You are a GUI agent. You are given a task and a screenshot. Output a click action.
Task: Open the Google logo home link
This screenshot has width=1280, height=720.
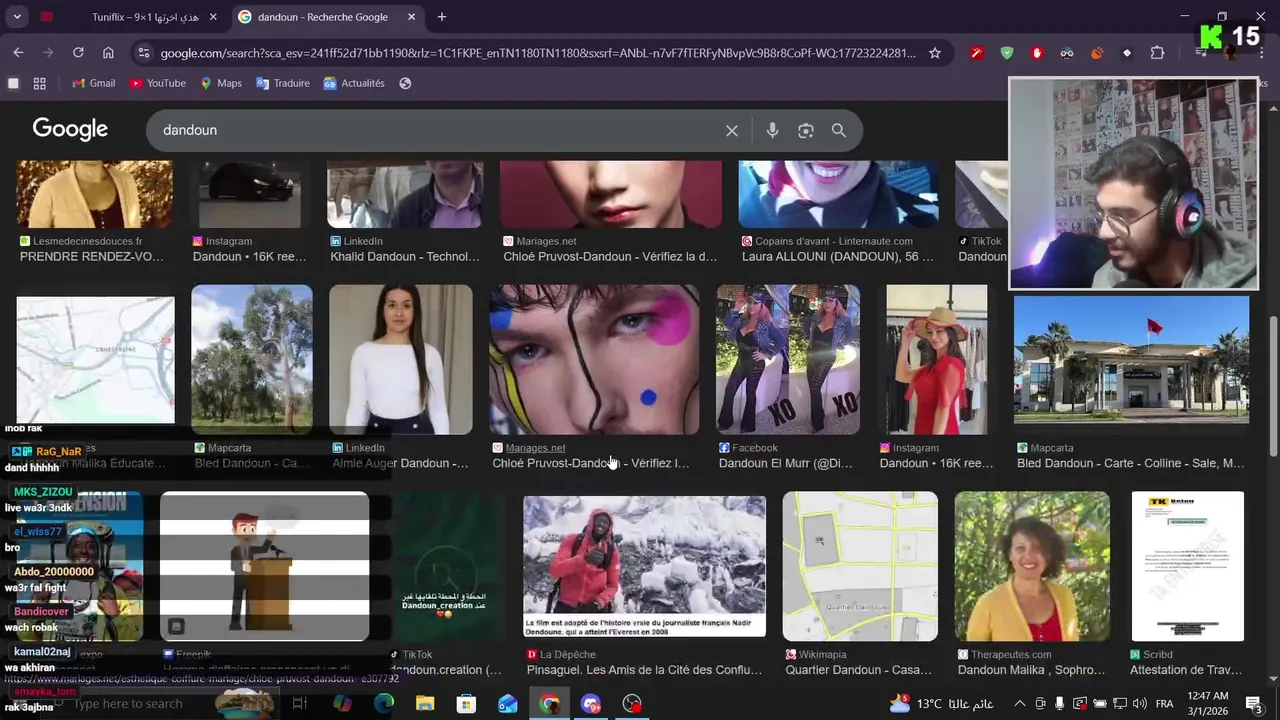[70, 129]
